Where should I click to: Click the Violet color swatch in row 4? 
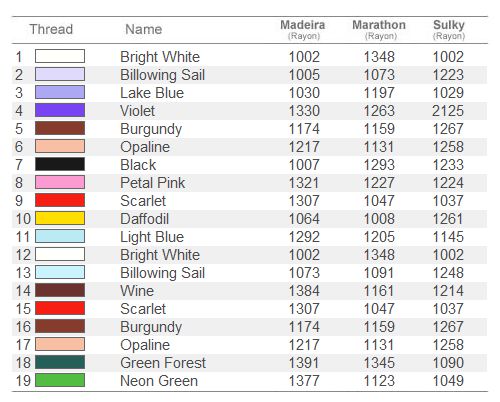coord(60,110)
